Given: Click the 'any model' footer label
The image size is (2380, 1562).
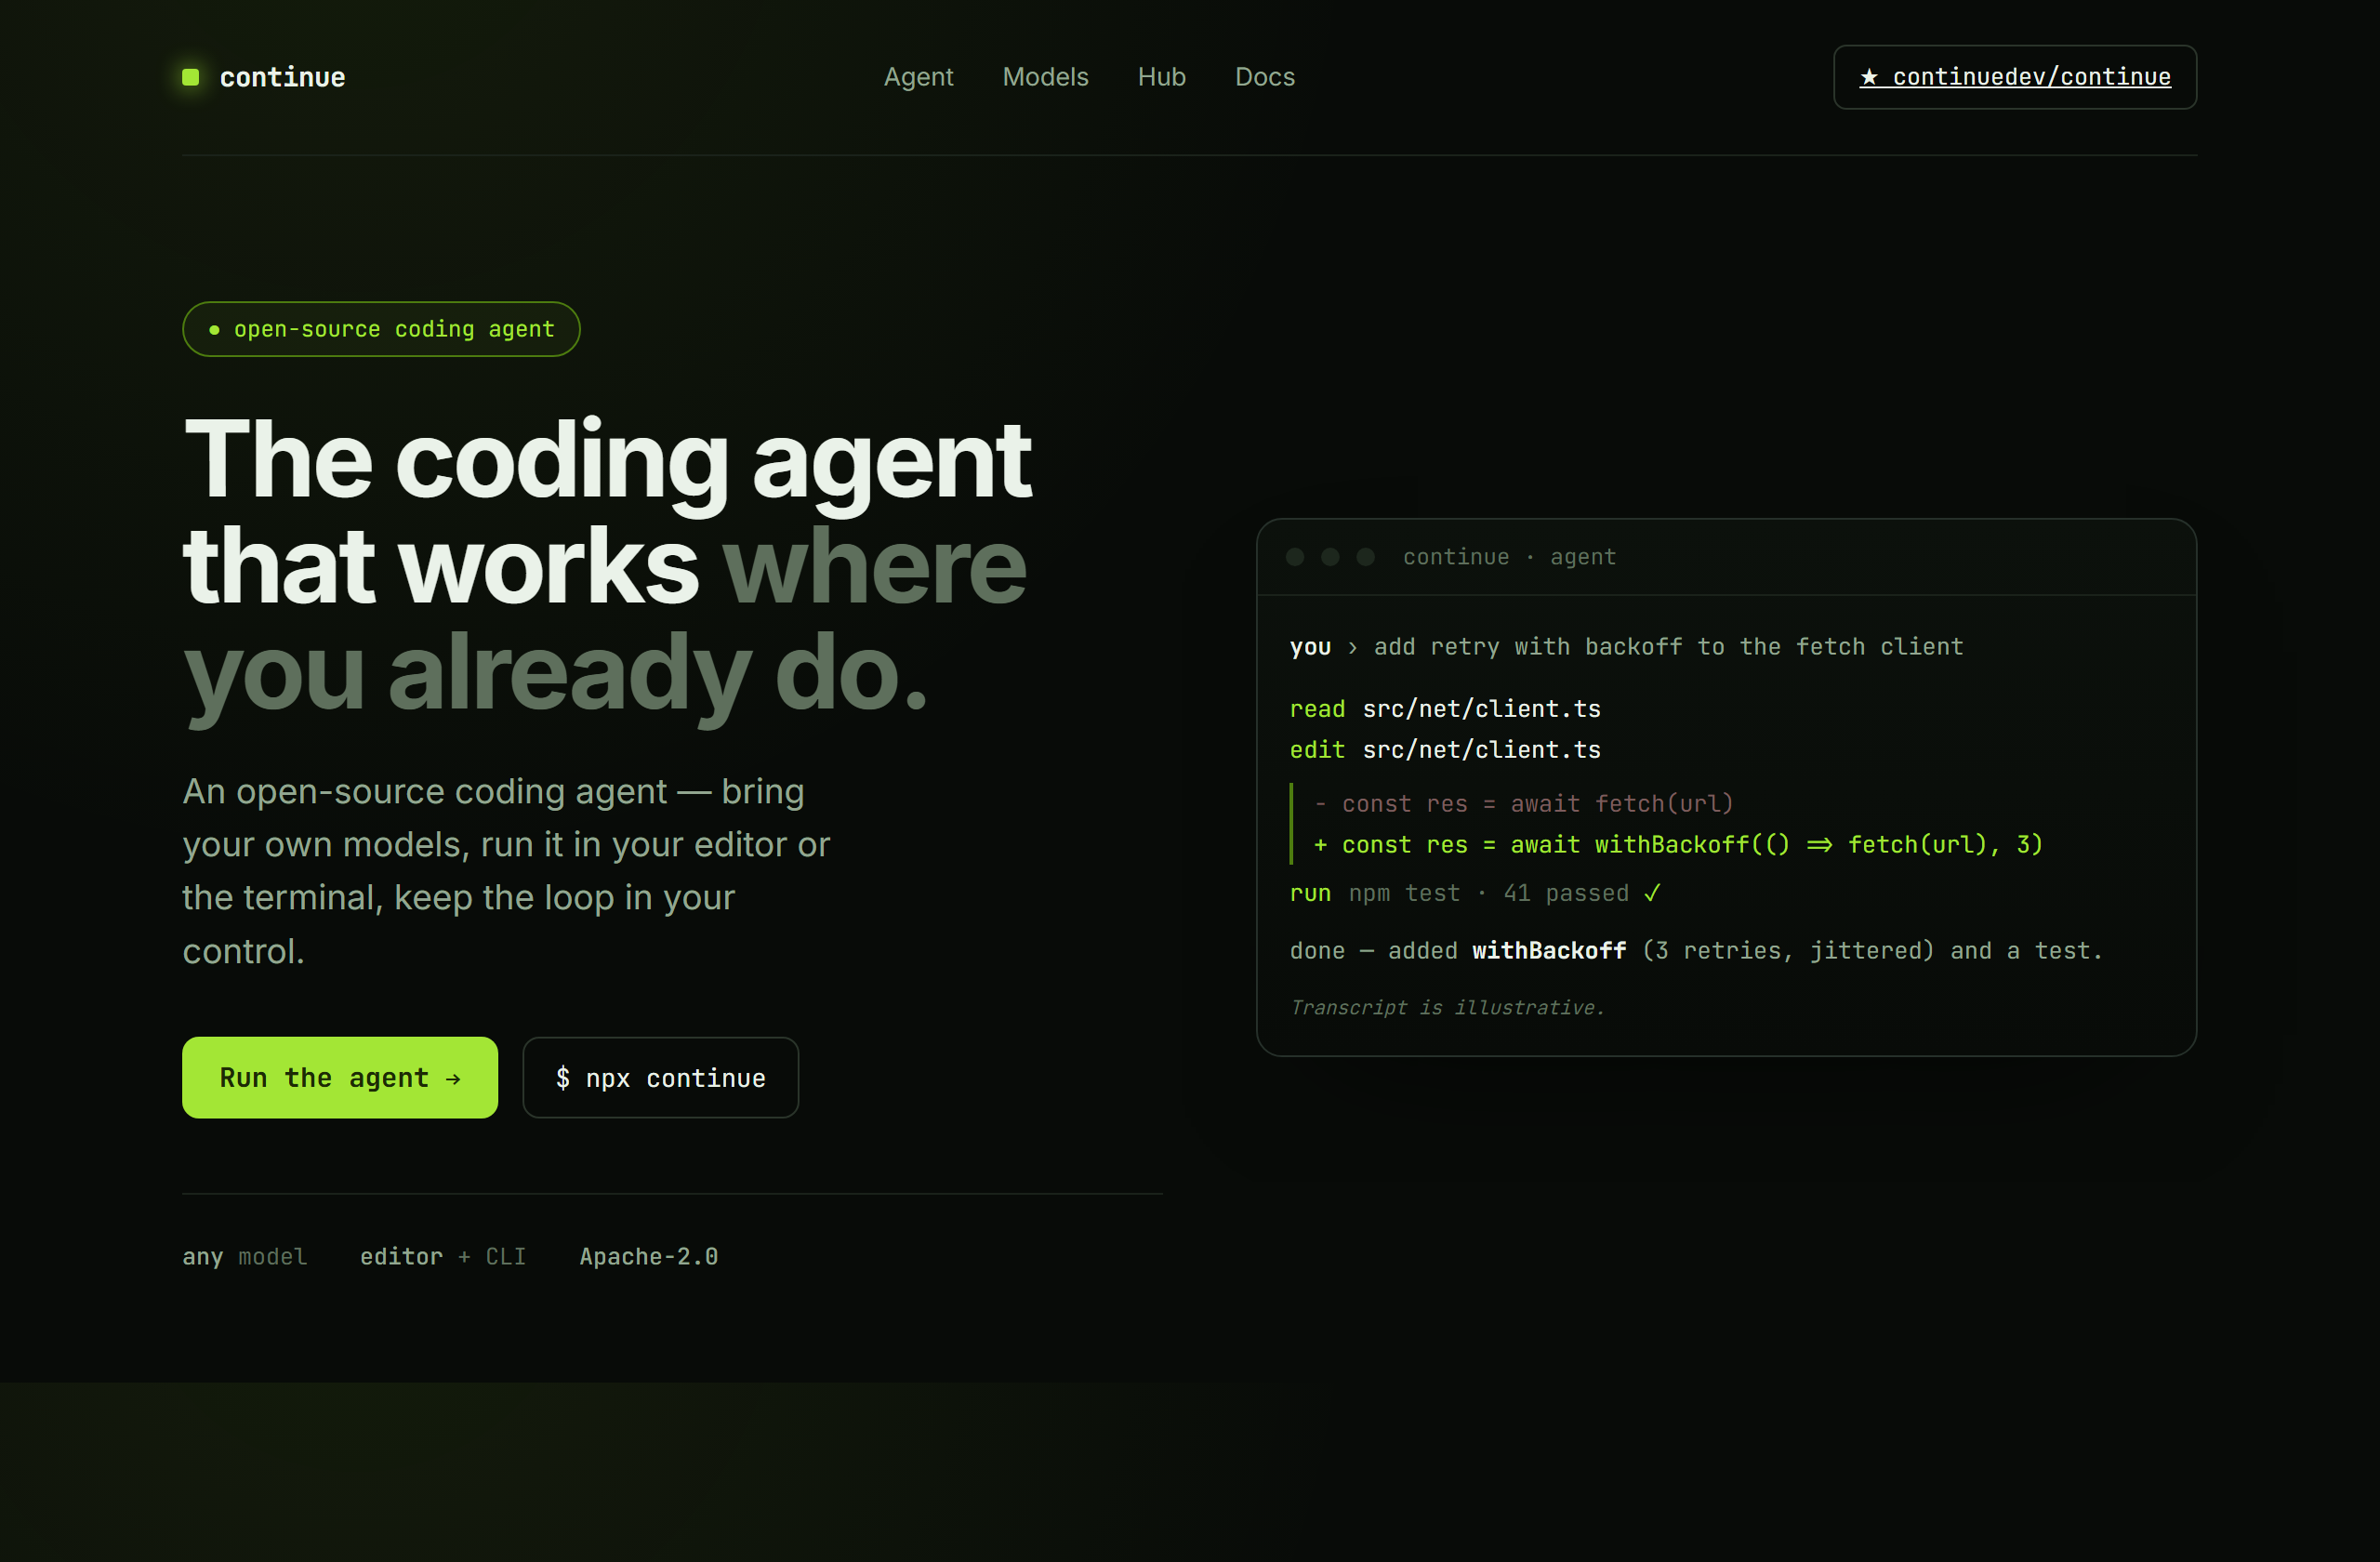Looking at the screenshot, I should (245, 1257).
